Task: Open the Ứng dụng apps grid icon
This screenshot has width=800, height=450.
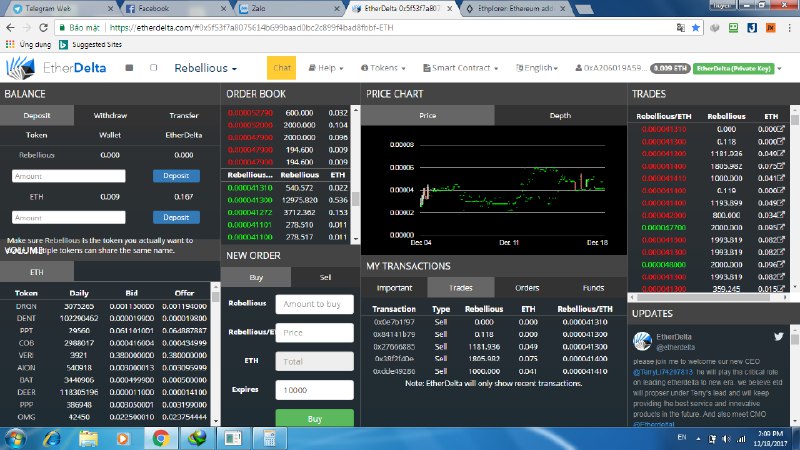Action: coord(10,44)
